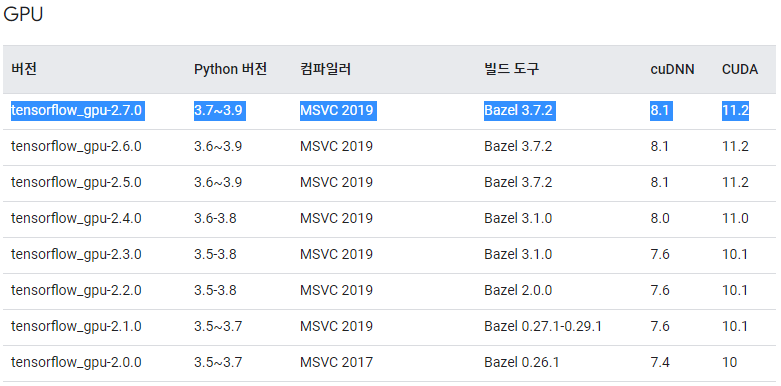781x386 pixels.
Task: Select the tensorflow_gpu-2.2.0 cell
Action: (x=76, y=290)
